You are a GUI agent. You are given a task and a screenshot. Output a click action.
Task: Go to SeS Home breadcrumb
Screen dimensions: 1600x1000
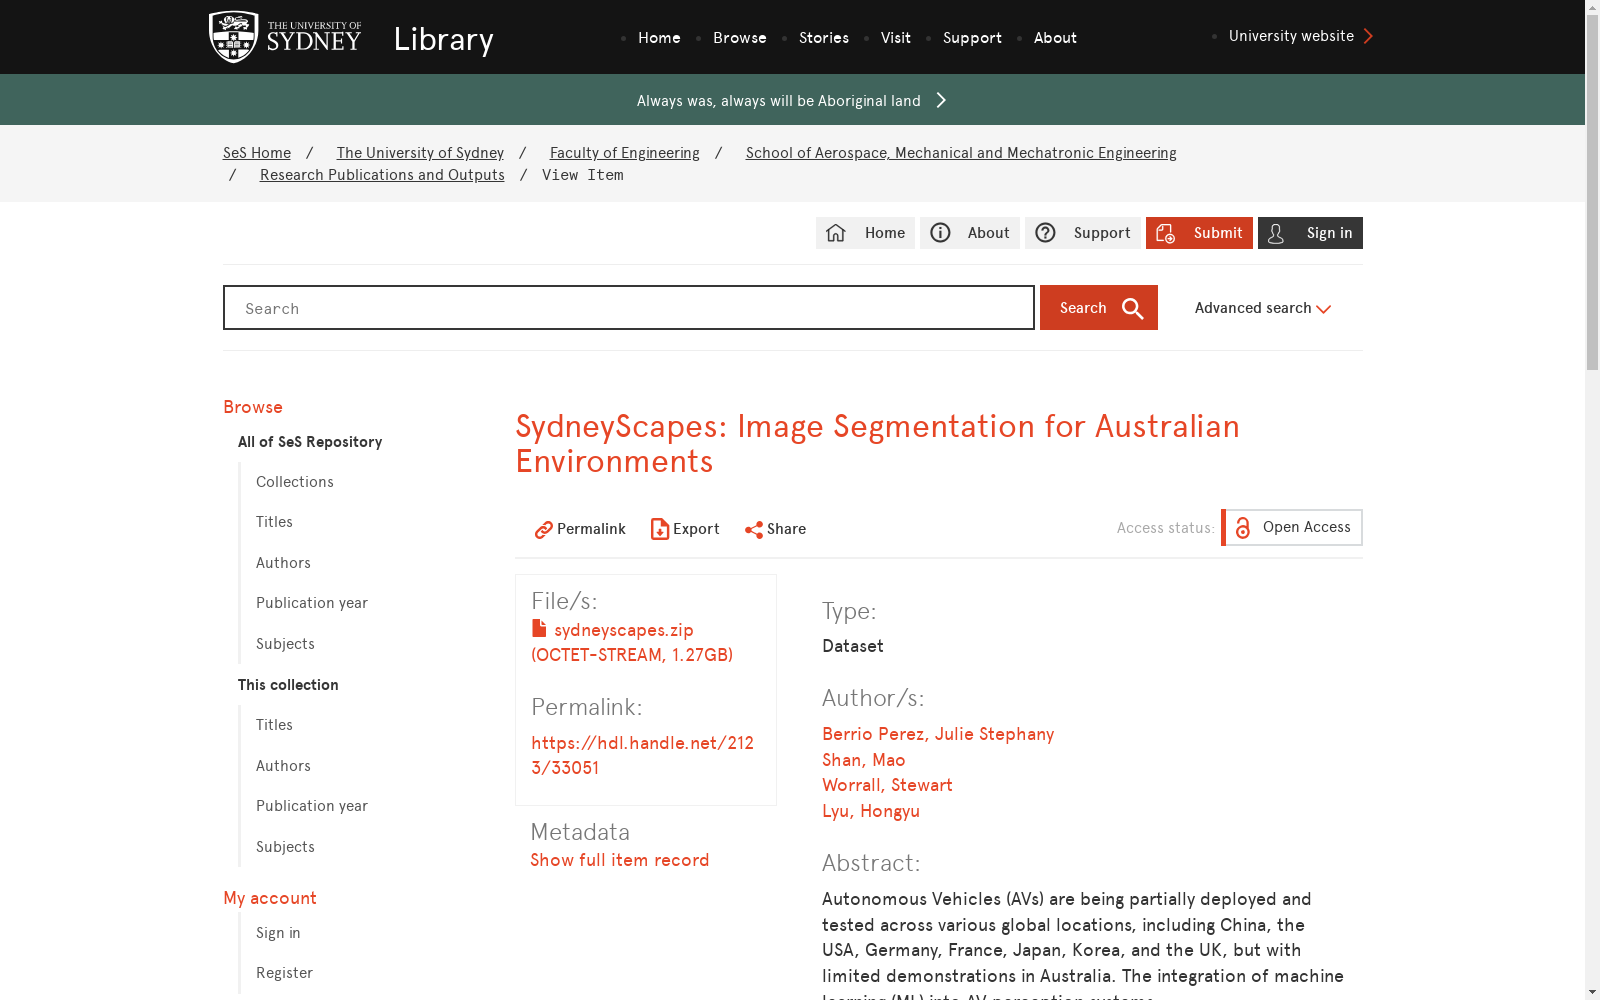[x=257, y=153]
